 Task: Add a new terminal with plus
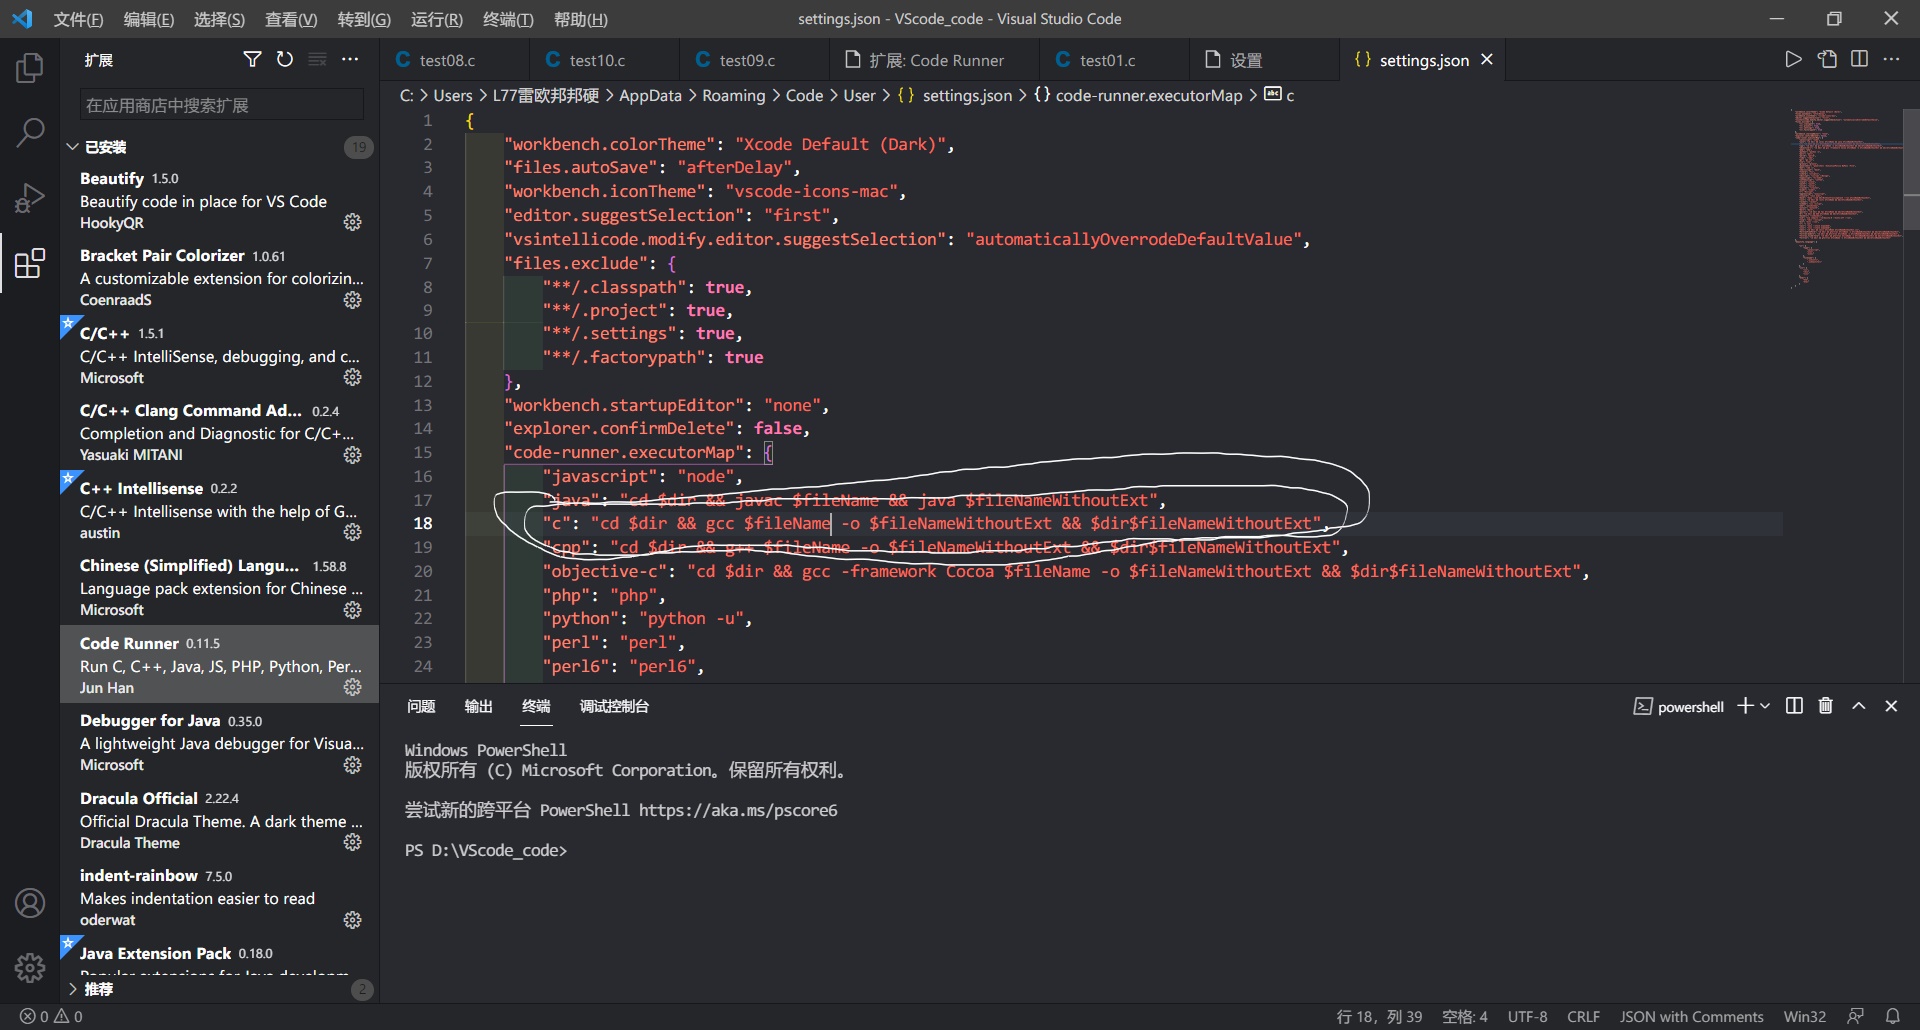pyautogui.click(x=1745, y=706)
